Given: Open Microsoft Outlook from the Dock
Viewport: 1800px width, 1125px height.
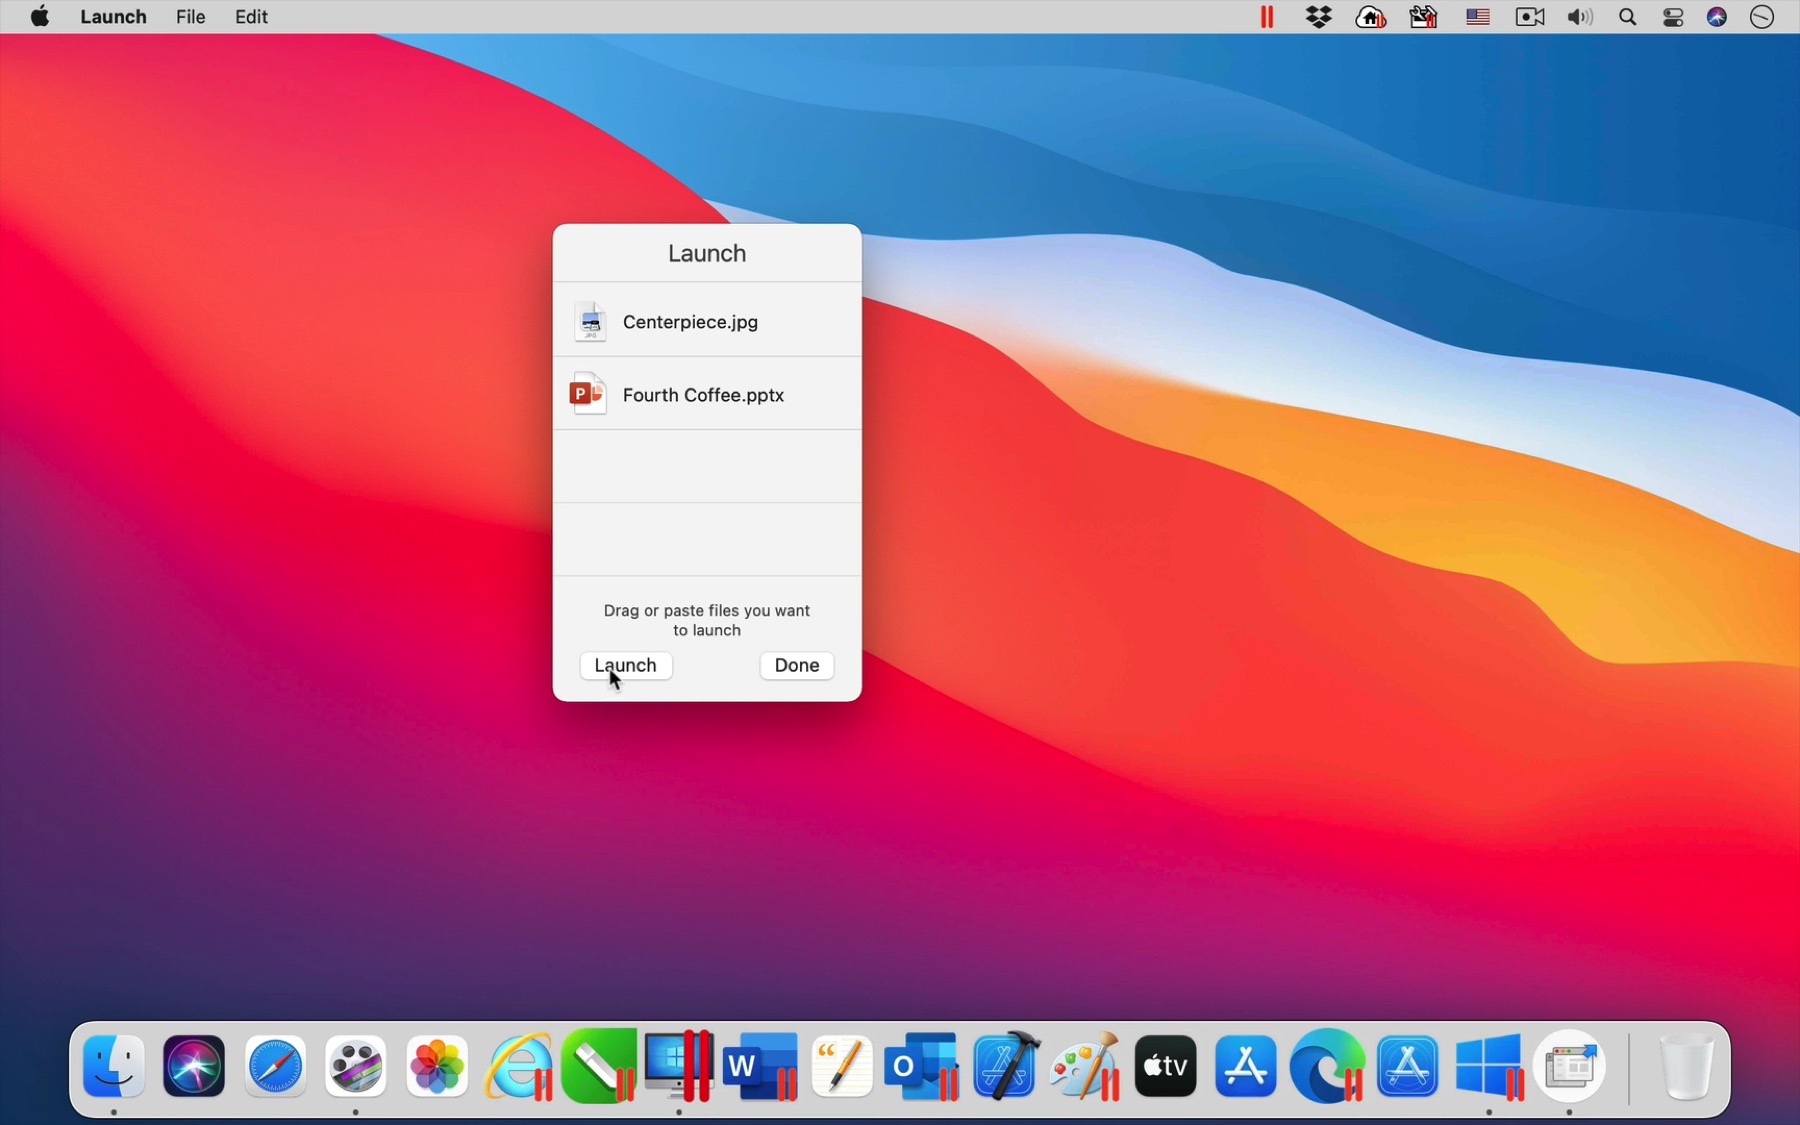Looking at the screenshot, I should coord(921,1065).
